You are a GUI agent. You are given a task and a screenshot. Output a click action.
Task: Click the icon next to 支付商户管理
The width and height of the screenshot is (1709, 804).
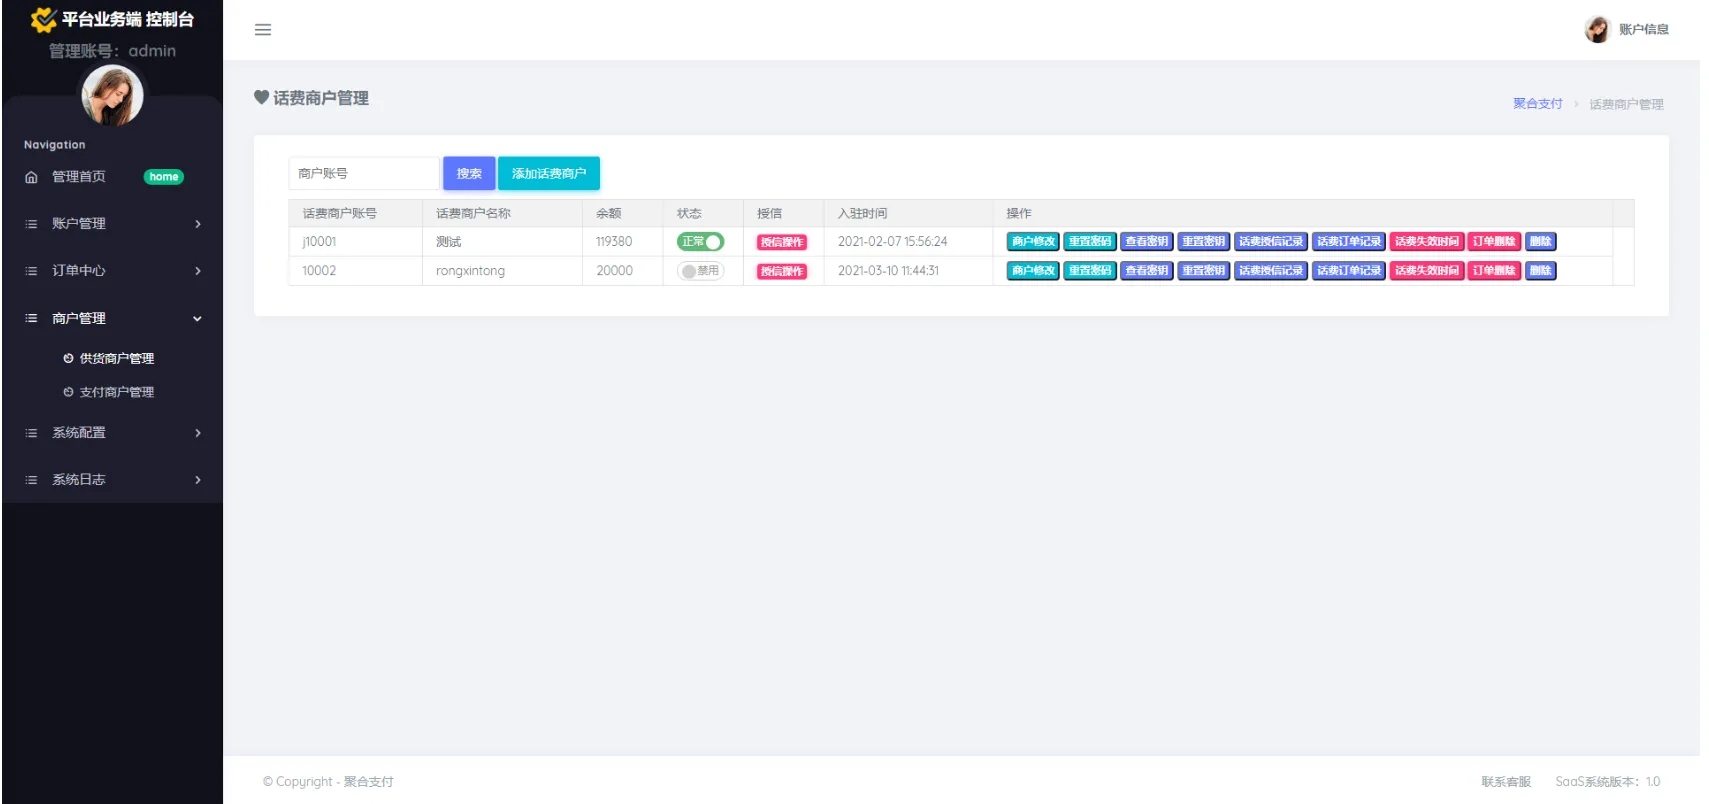68,392
